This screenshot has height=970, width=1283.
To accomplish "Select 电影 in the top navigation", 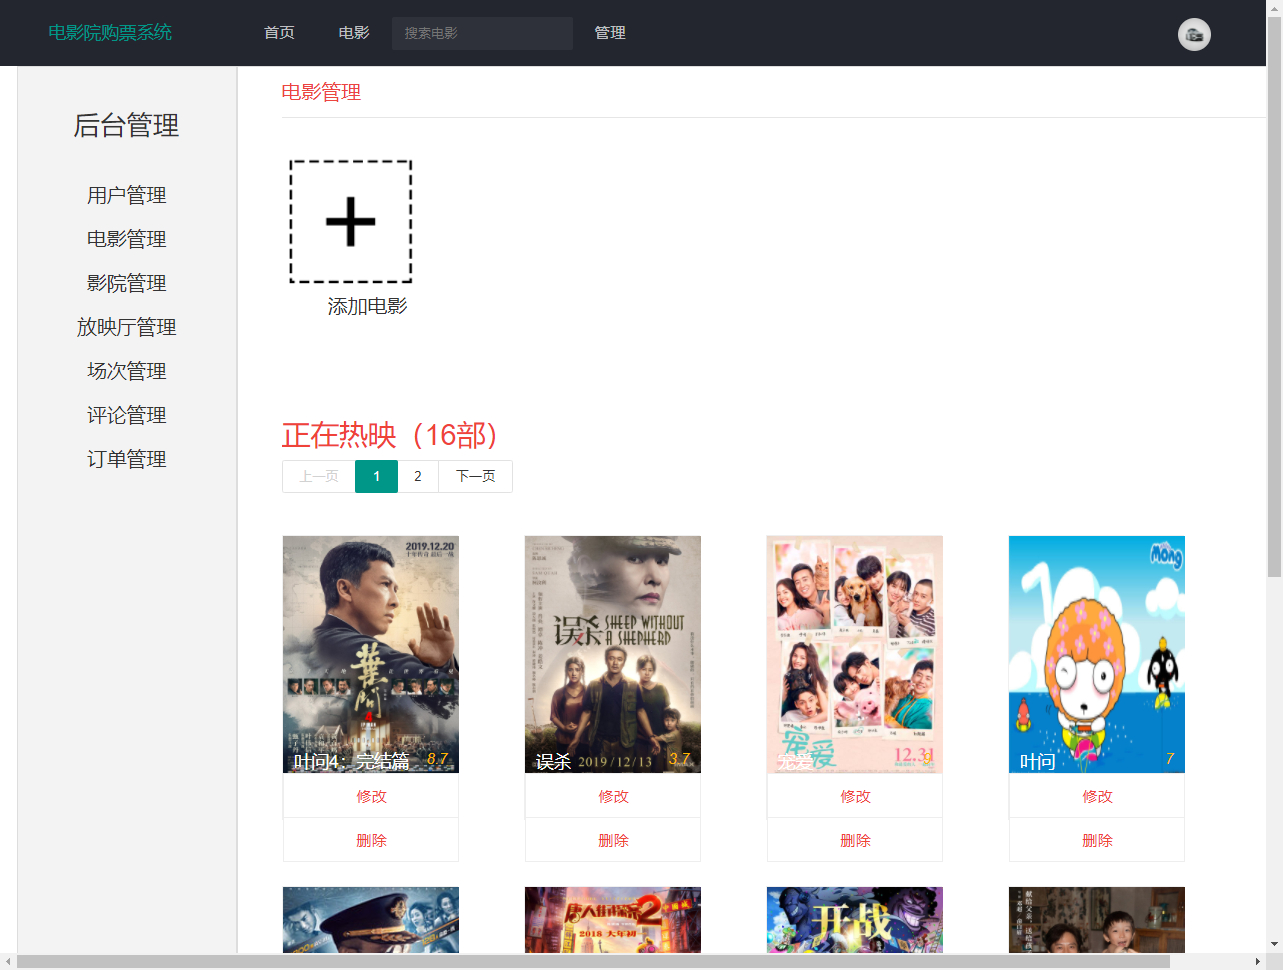I will pos(353,32).
